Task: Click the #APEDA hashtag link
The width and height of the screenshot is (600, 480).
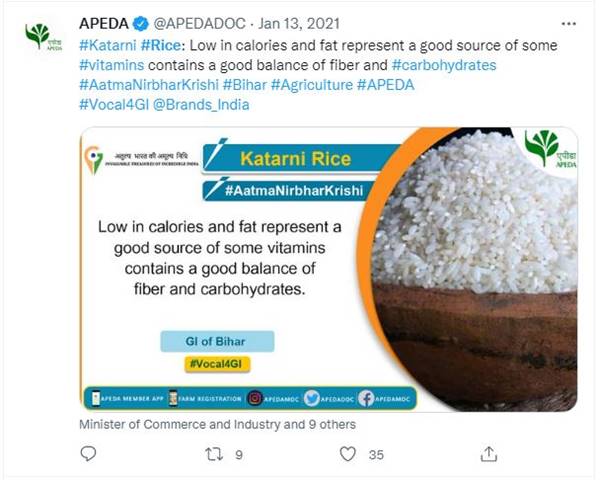Action: pos(385,85)
